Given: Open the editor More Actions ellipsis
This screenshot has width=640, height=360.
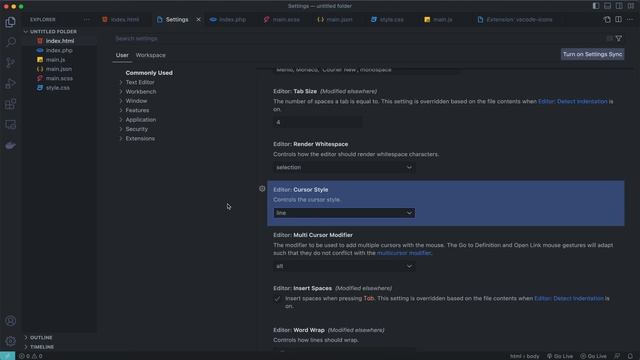Looking at the screenshot, I should (630, 20).
